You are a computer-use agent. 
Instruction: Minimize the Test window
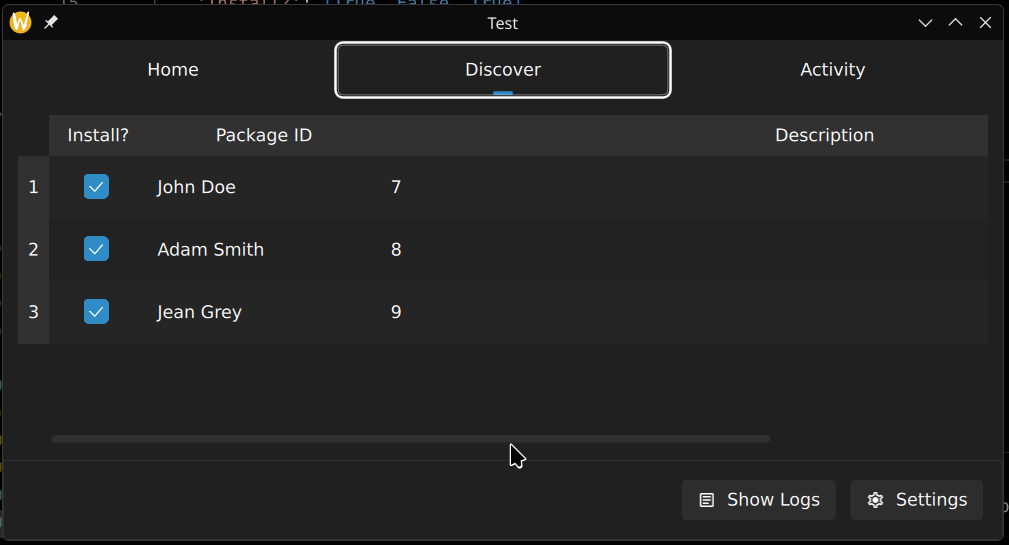(x=926, y=23)
